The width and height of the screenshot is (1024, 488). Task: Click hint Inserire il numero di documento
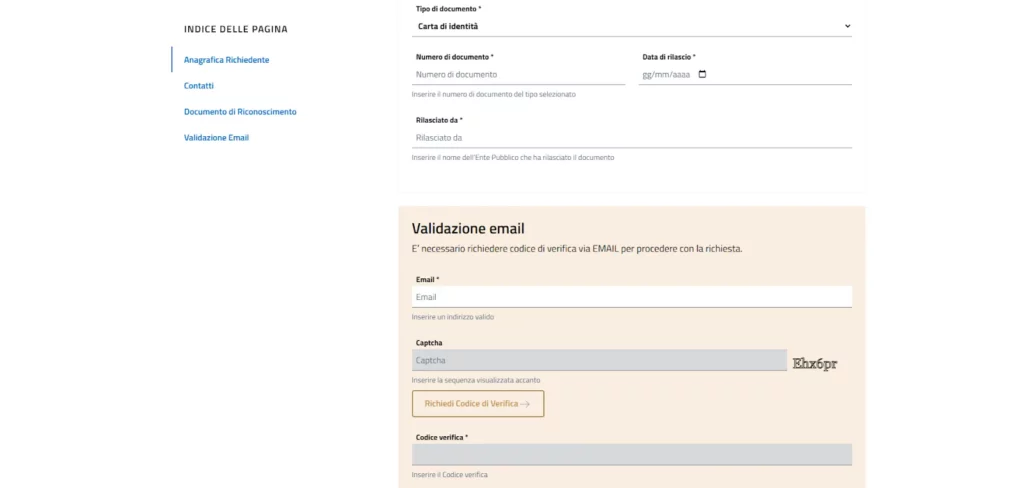494,94
